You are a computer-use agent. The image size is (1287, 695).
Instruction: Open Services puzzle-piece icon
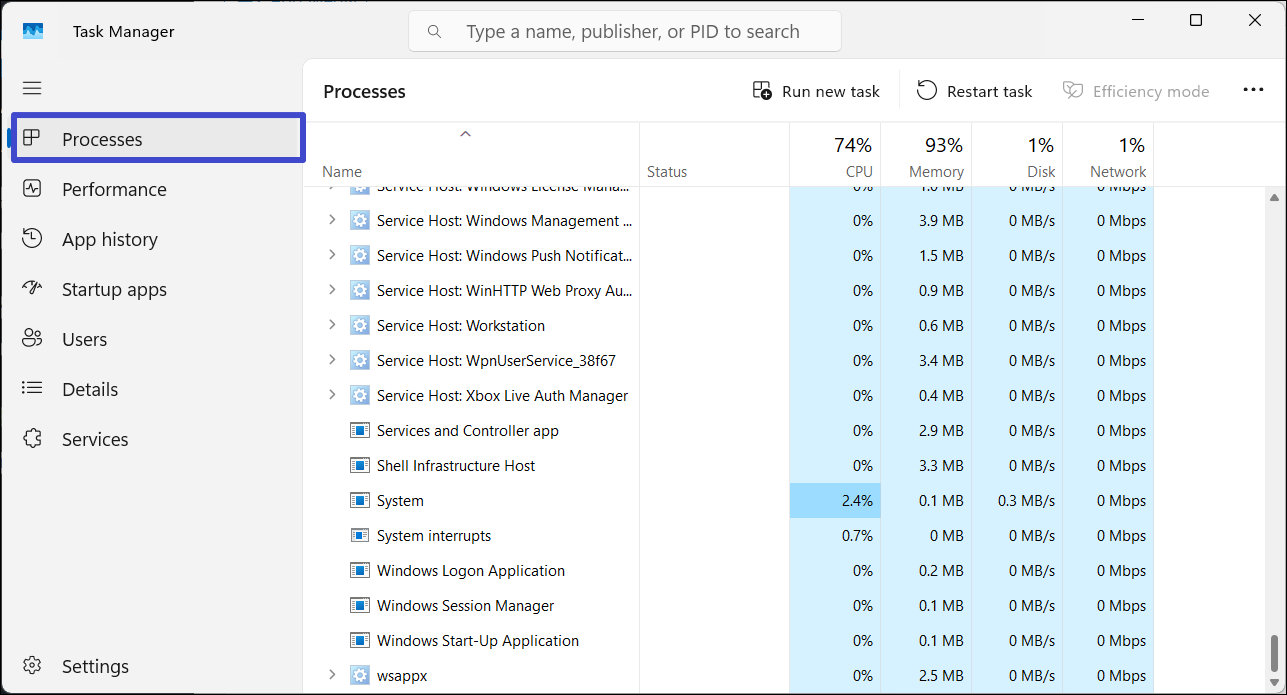coord(32,439)
